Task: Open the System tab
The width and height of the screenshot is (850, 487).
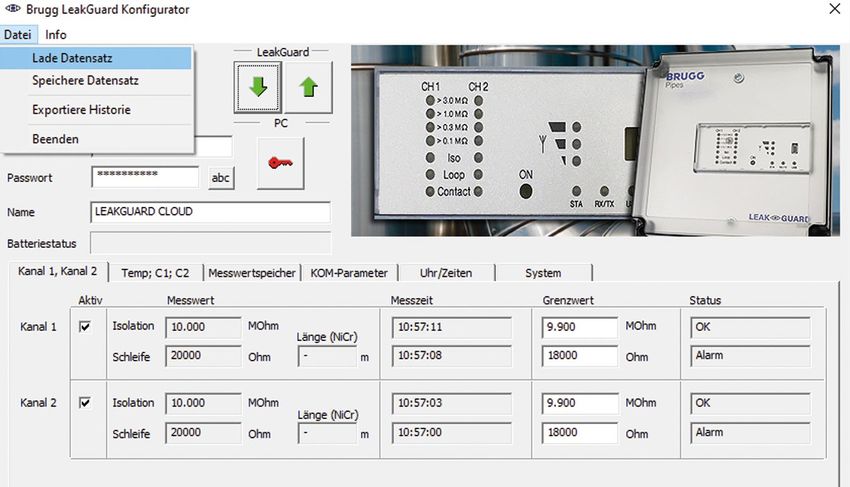Action: point(543,273)
